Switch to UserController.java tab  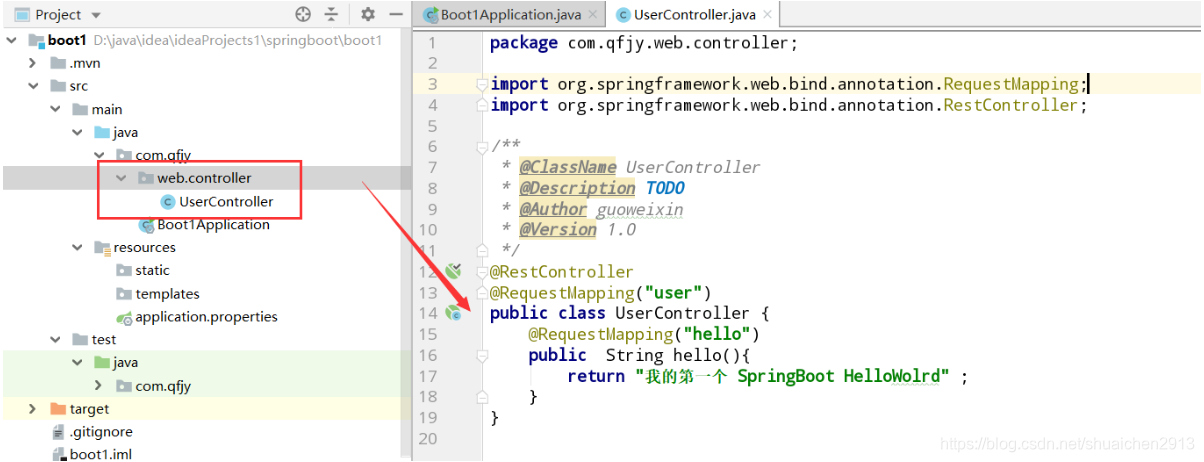695,14
